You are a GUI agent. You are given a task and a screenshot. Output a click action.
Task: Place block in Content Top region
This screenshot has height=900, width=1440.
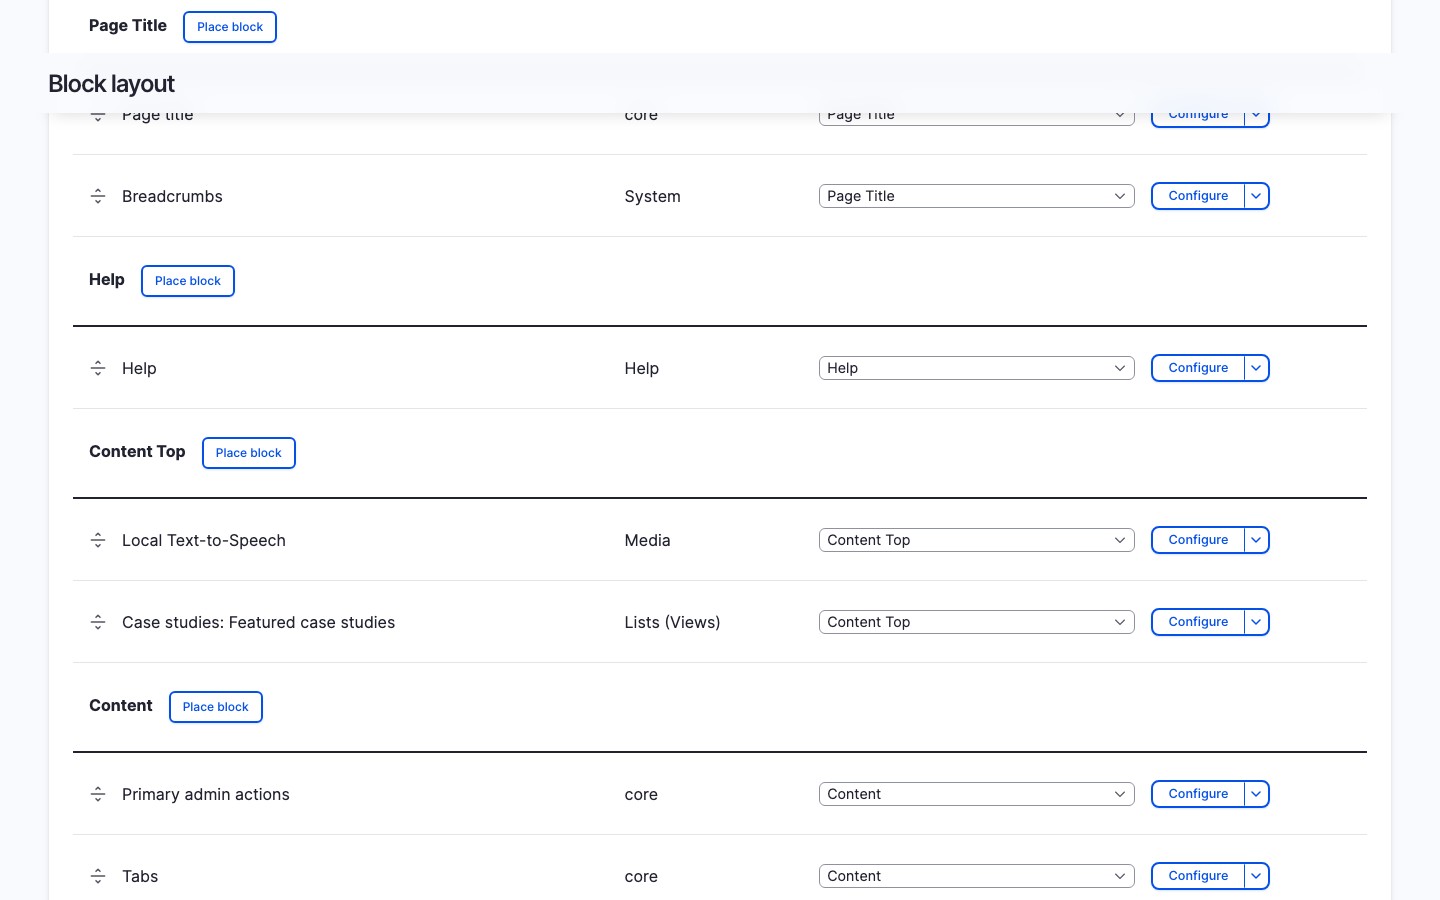249,453
